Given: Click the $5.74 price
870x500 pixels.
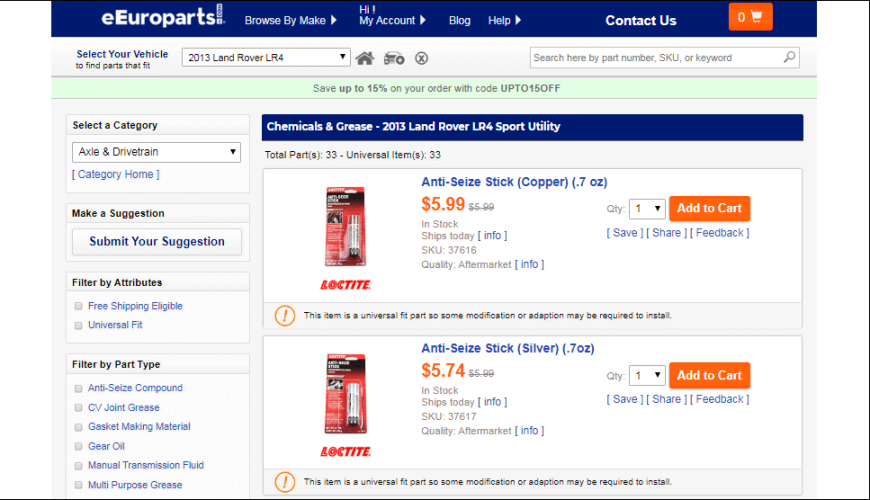Looking at the screenshot, I should coord(443,371).
